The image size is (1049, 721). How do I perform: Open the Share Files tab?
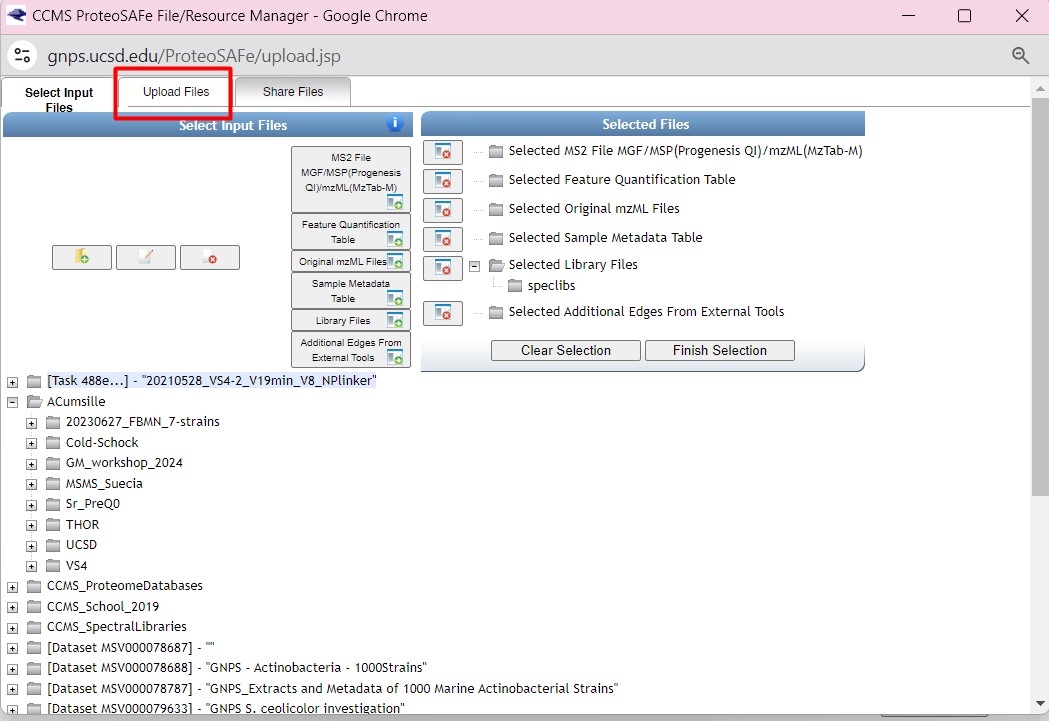coord(293,92)
